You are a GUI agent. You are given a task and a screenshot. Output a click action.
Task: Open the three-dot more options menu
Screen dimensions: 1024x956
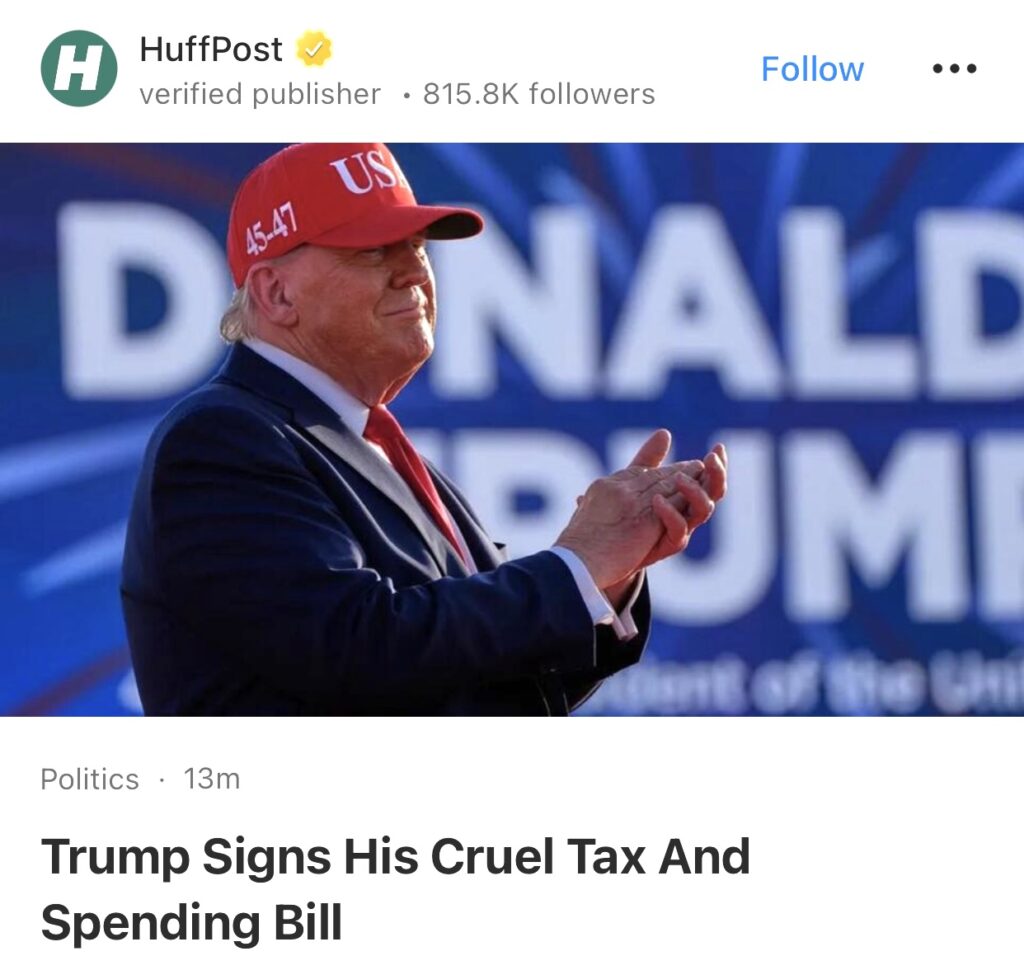pos(953,69)
